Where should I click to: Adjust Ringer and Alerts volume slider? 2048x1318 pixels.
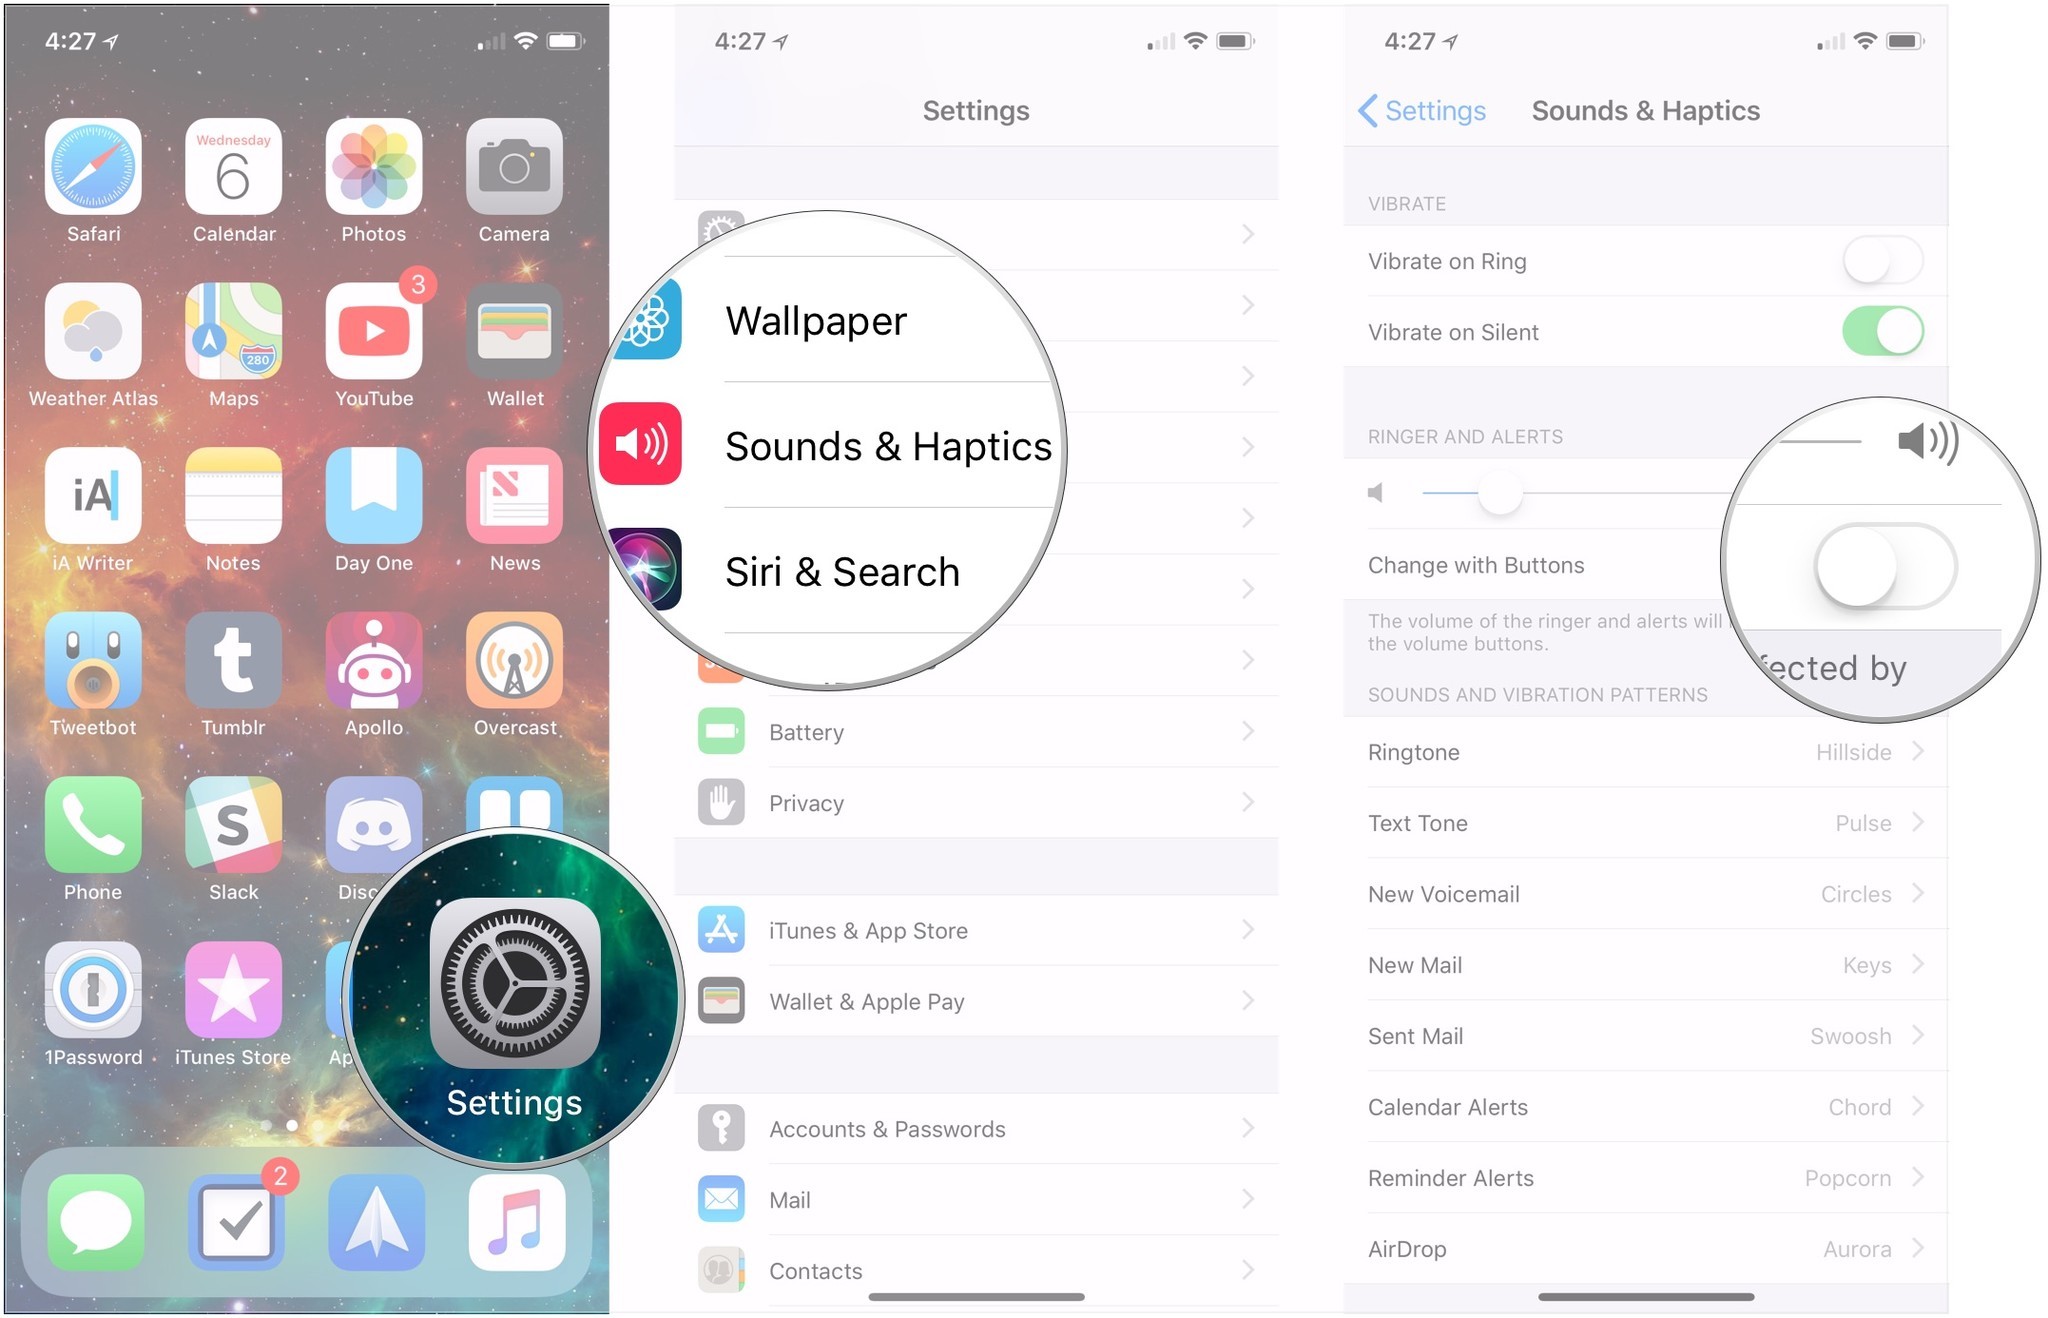click(x=1493, y=490)
